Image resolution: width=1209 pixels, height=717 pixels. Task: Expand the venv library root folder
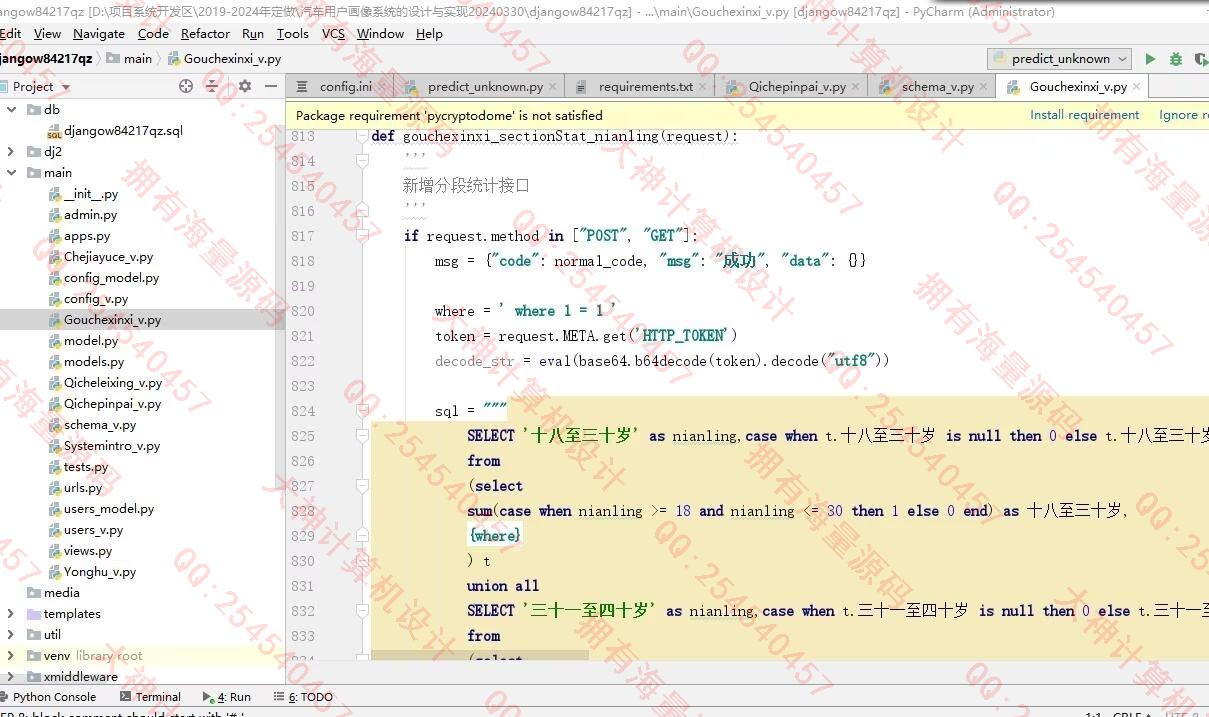[10, 656]
